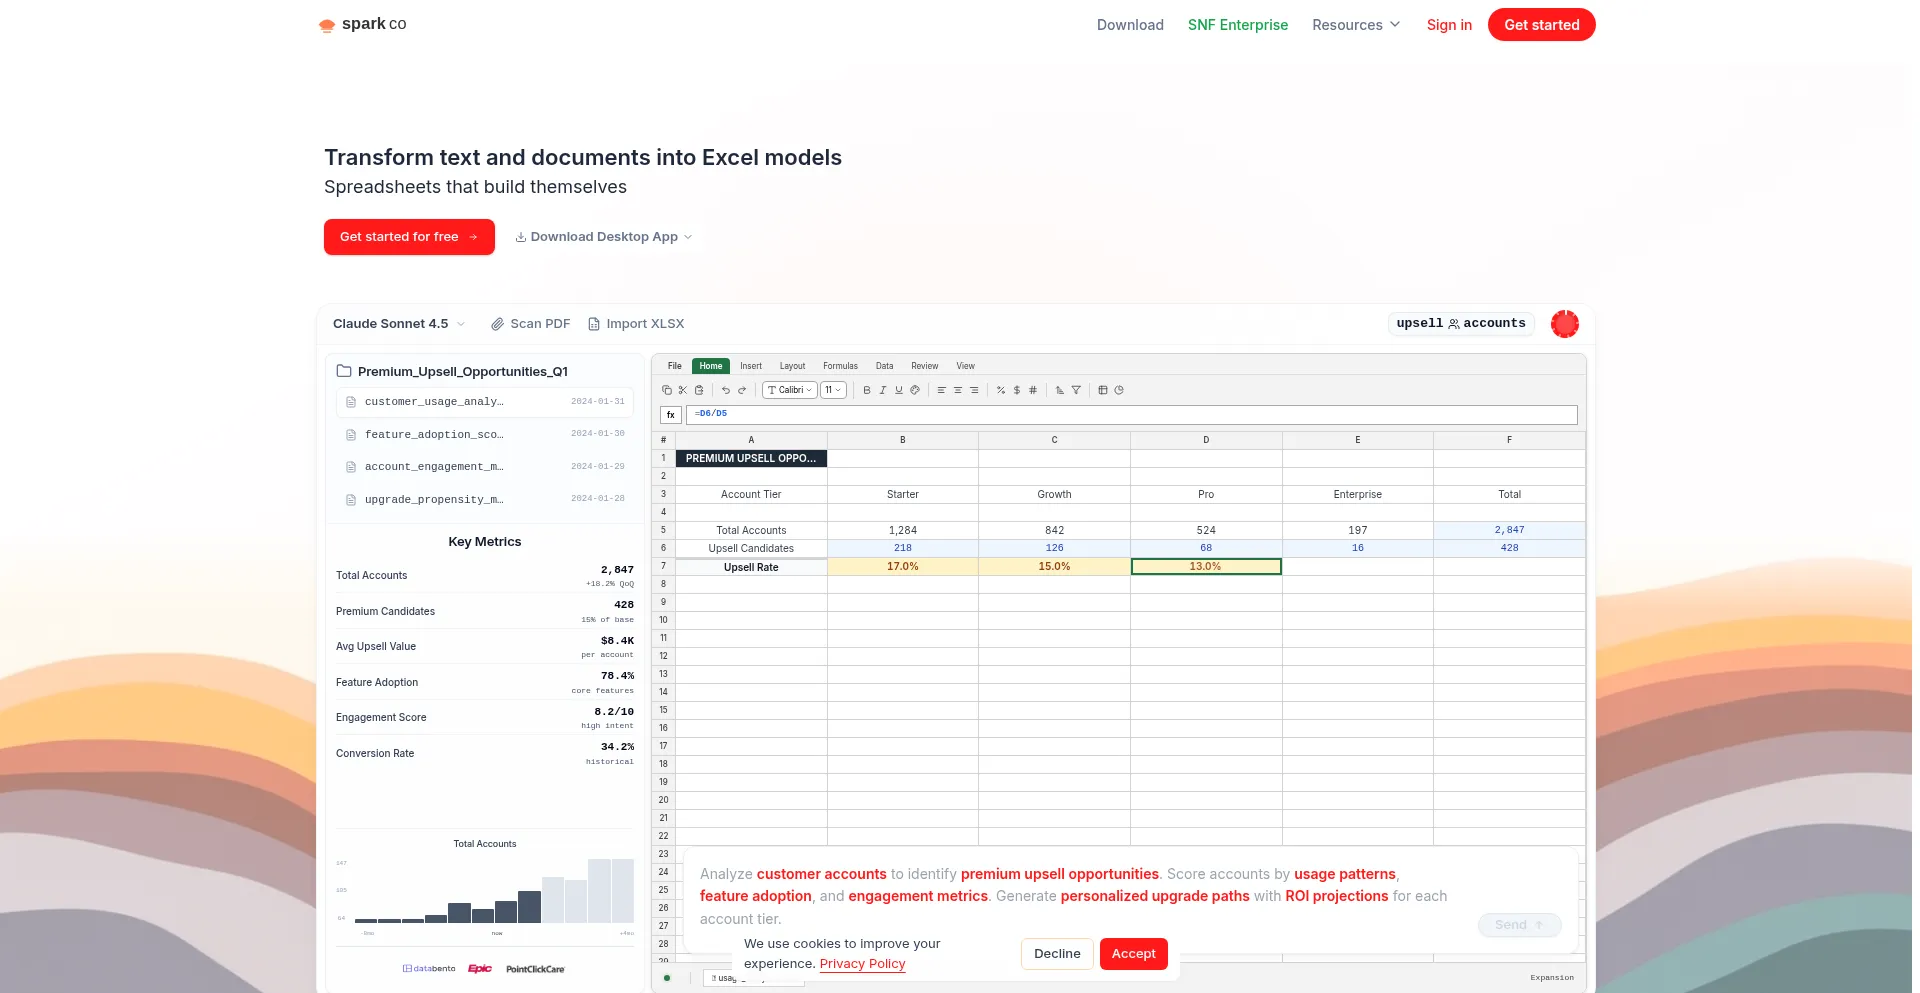Click the fx function button
The height and width of the screenshot is (993, 1920).
coord(671,414)
